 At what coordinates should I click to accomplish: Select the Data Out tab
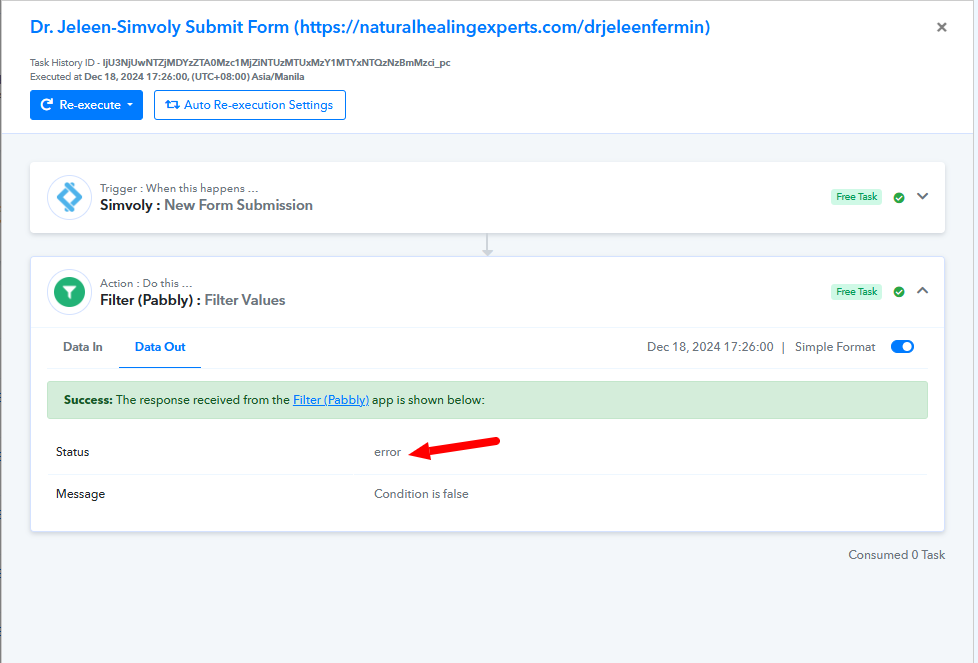tap(160, 347)
